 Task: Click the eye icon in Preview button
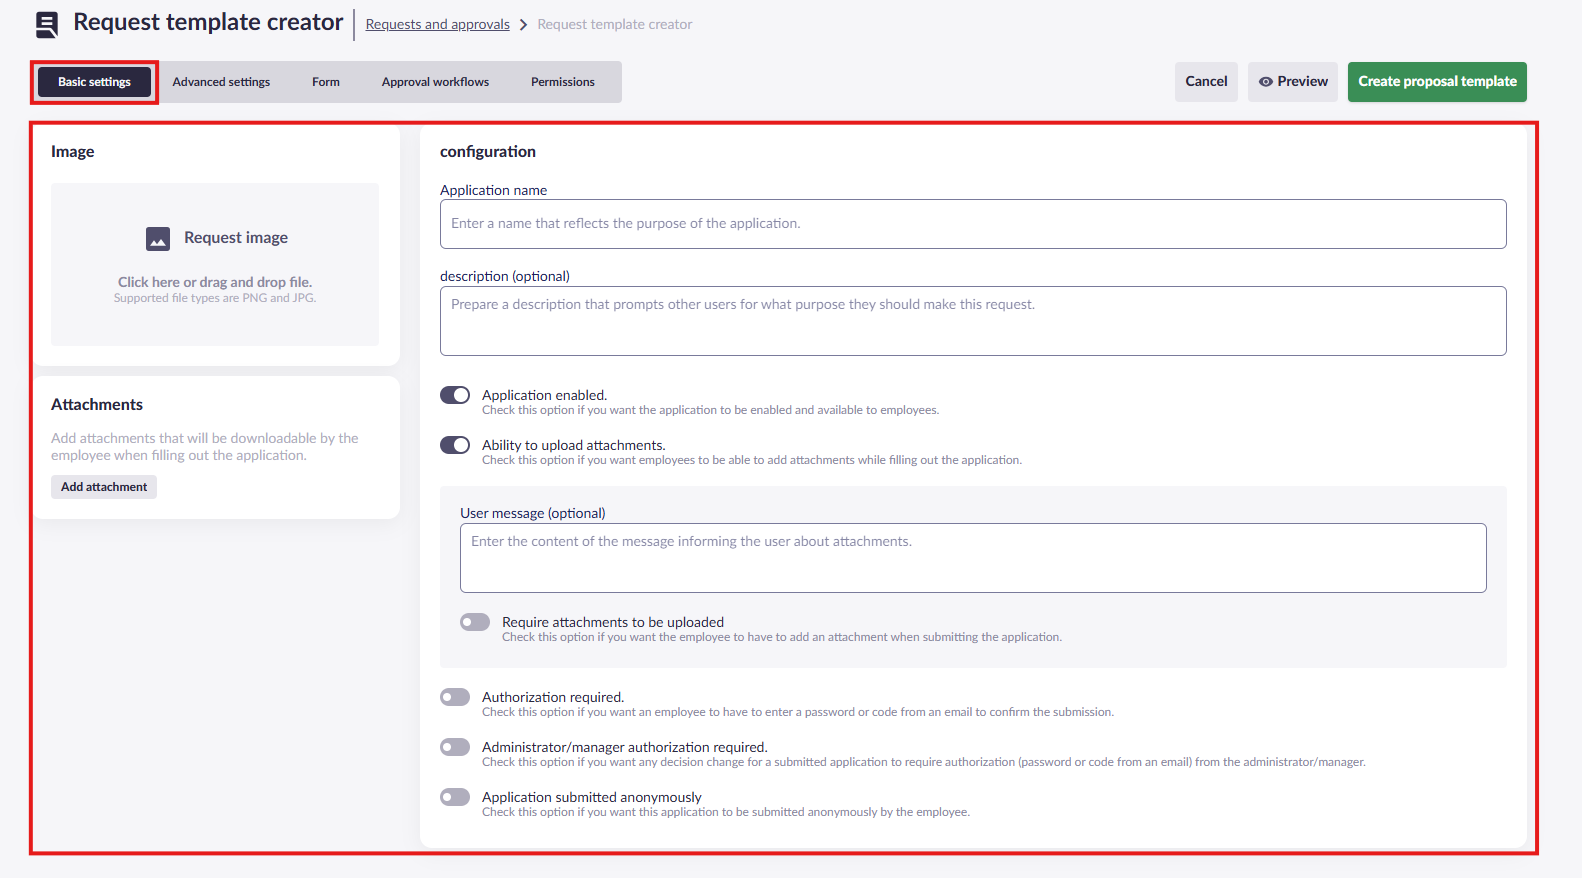(1265, 82)
